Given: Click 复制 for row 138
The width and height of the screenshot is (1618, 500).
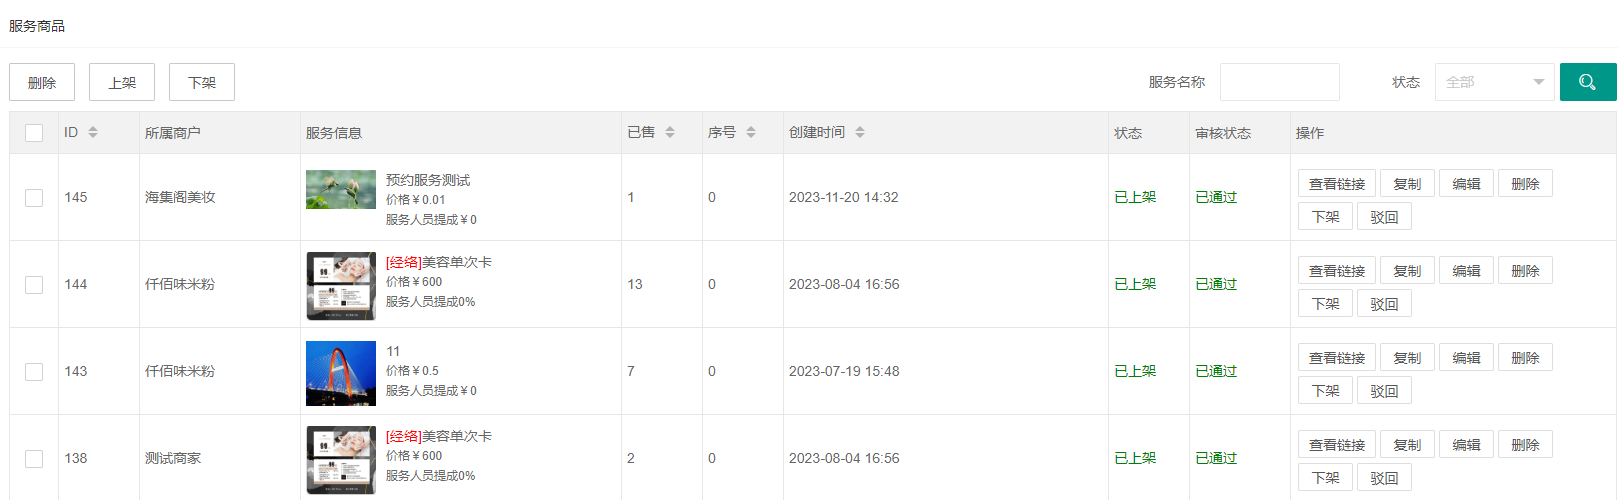Looking at the screenshot, I should click(x=1407, y=445).
